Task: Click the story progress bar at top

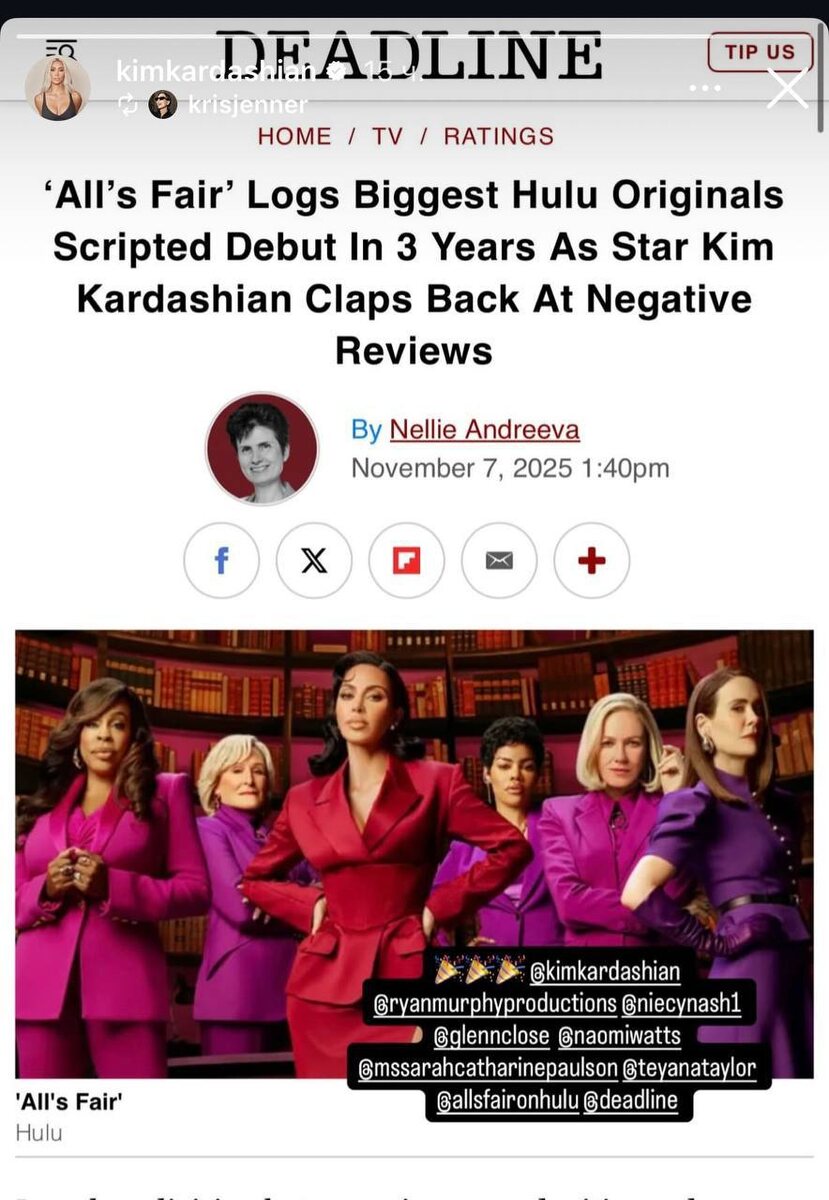Action: coord(414,37)
